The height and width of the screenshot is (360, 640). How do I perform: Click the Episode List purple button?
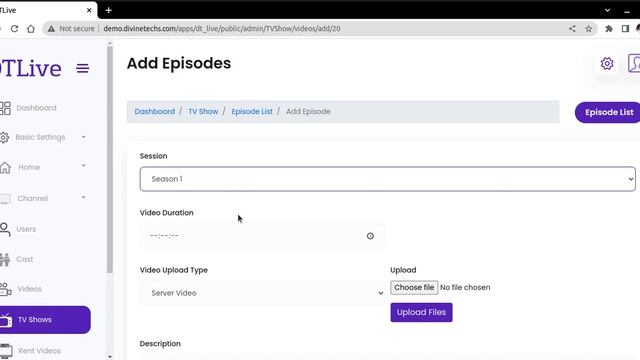[x=608, y=112]
